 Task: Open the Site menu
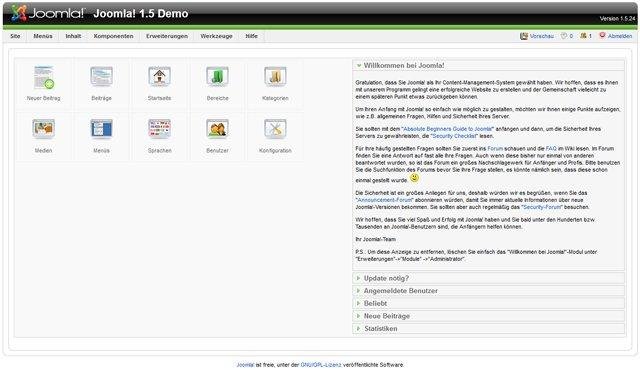coord(15,36)
